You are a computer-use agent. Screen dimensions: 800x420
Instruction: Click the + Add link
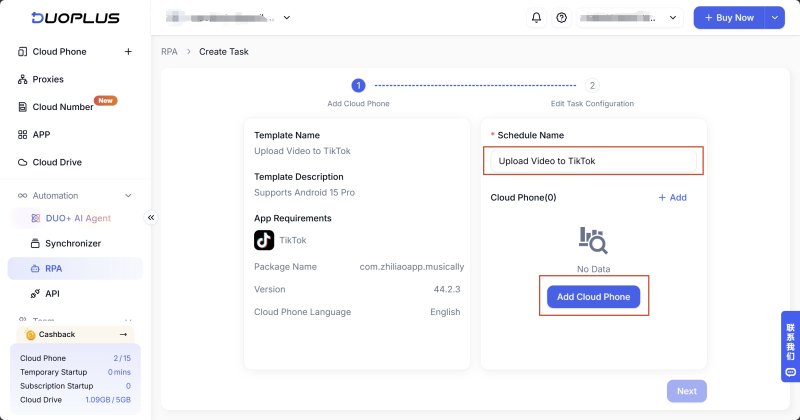(672, 197)
